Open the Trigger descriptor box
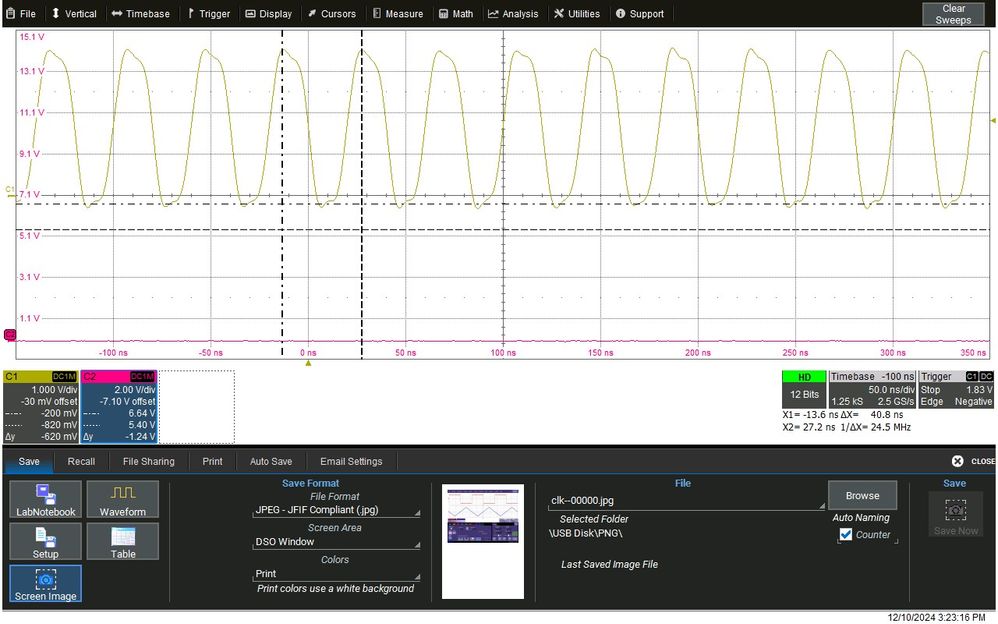This screenshot has height=624, width=998. click(956, 389)
